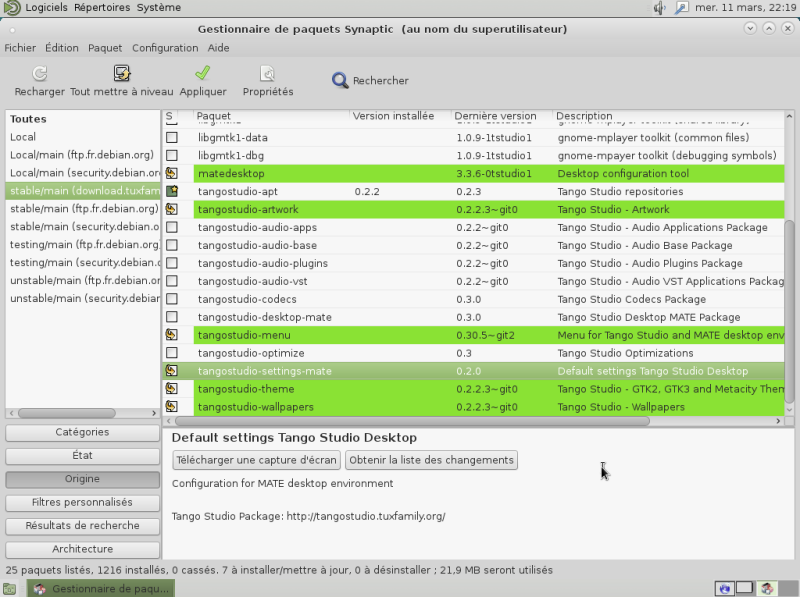Click the status icon of tangostudio-settings-mate
This screenshot has width=800, height=597.
pyautogui.click(x=172, y=371)
